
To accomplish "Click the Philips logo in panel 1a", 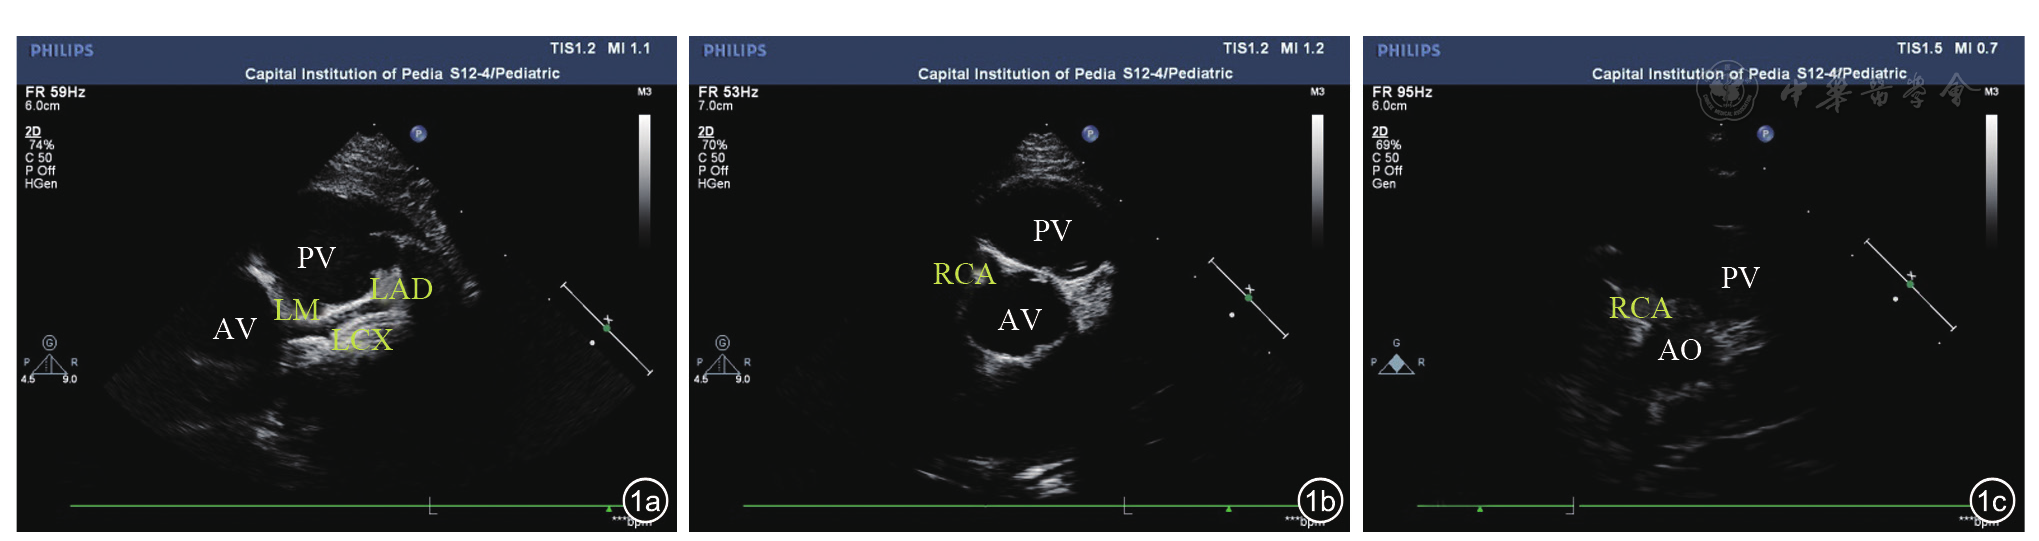I will (x=62, y=50).
